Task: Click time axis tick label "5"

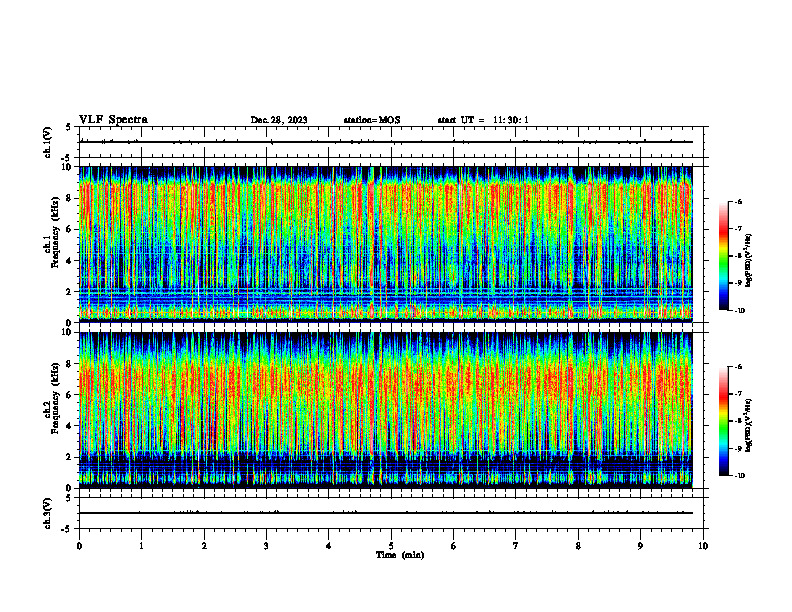Action: 391,546
